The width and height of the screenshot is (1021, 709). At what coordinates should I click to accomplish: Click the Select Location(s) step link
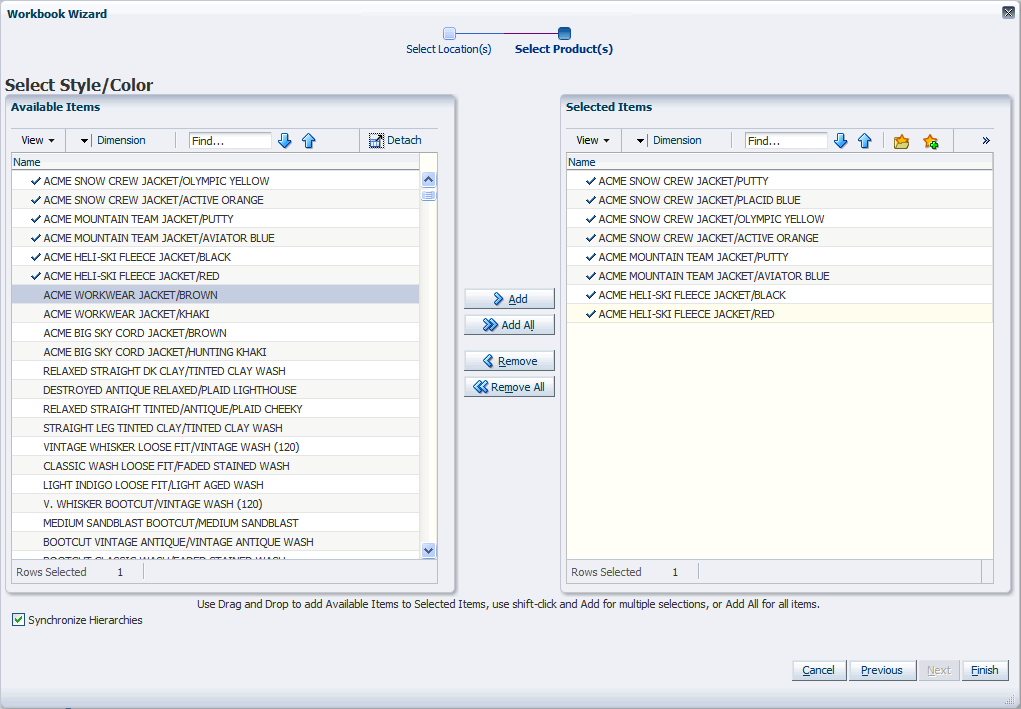click(x=449, y=49)
